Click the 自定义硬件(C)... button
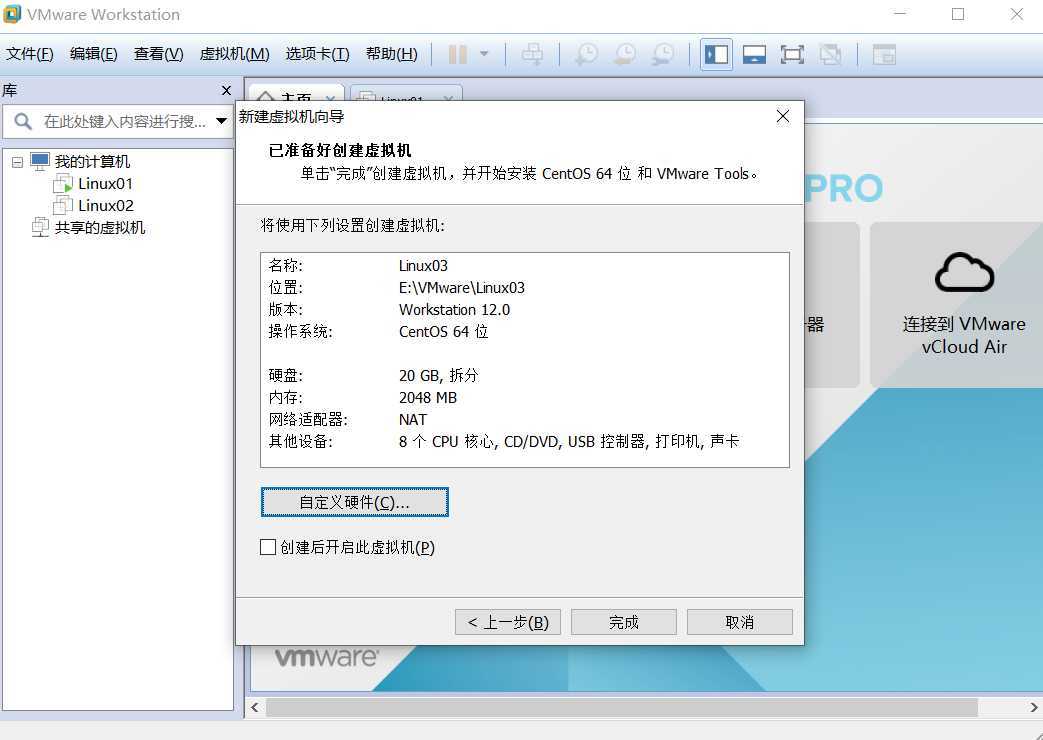Viewport: 1043px width, 740px height. (355, 502)
